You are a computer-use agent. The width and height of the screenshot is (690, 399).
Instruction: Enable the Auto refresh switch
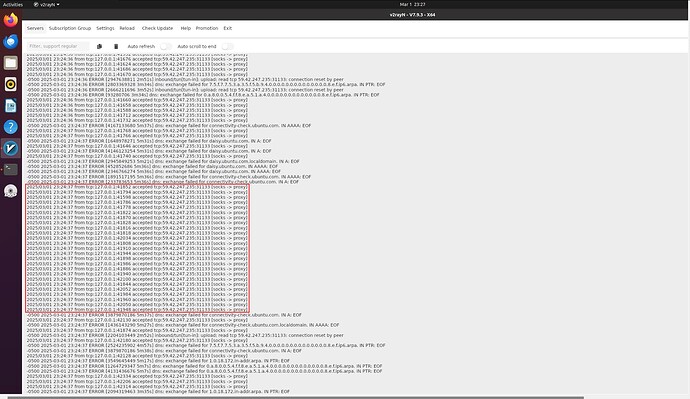tap(165, 46)
